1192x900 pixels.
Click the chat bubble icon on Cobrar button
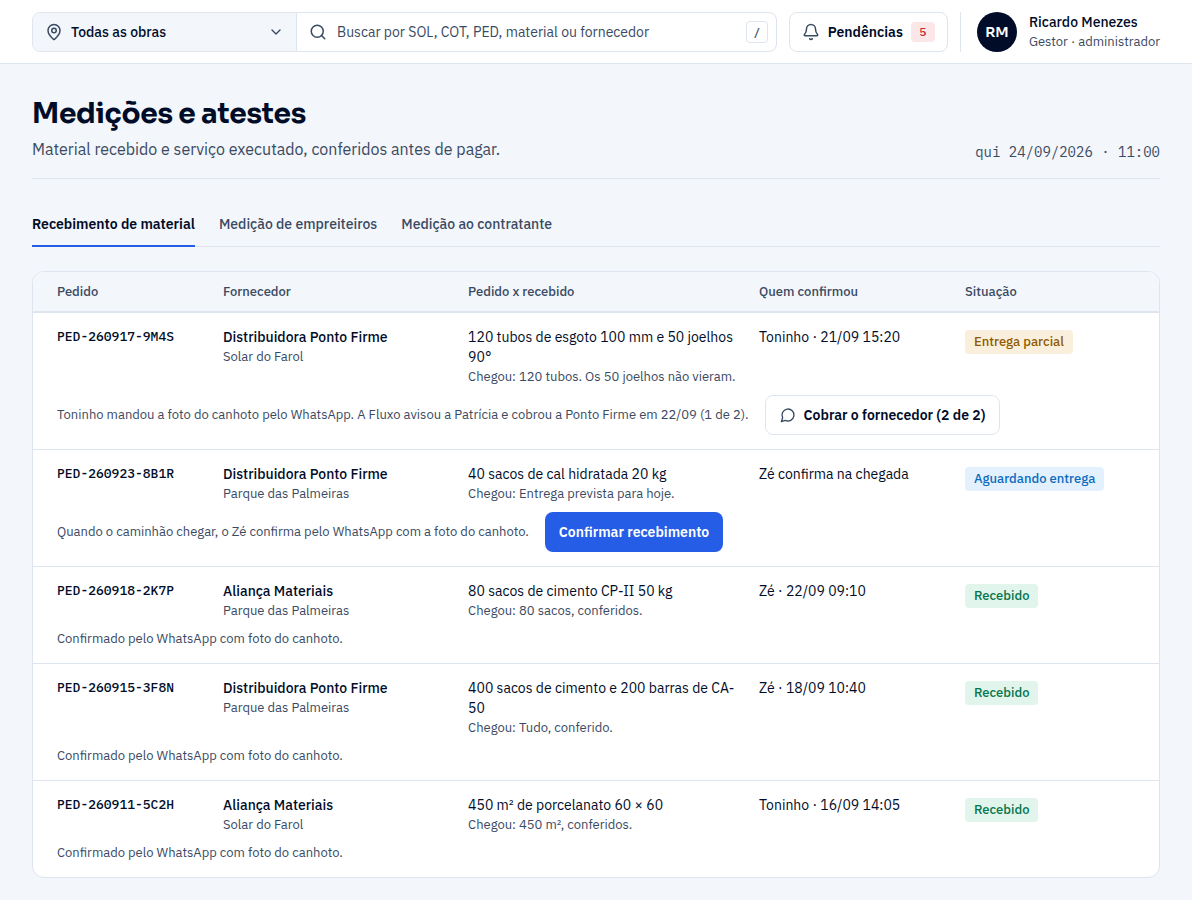click(x=788, y=415)
